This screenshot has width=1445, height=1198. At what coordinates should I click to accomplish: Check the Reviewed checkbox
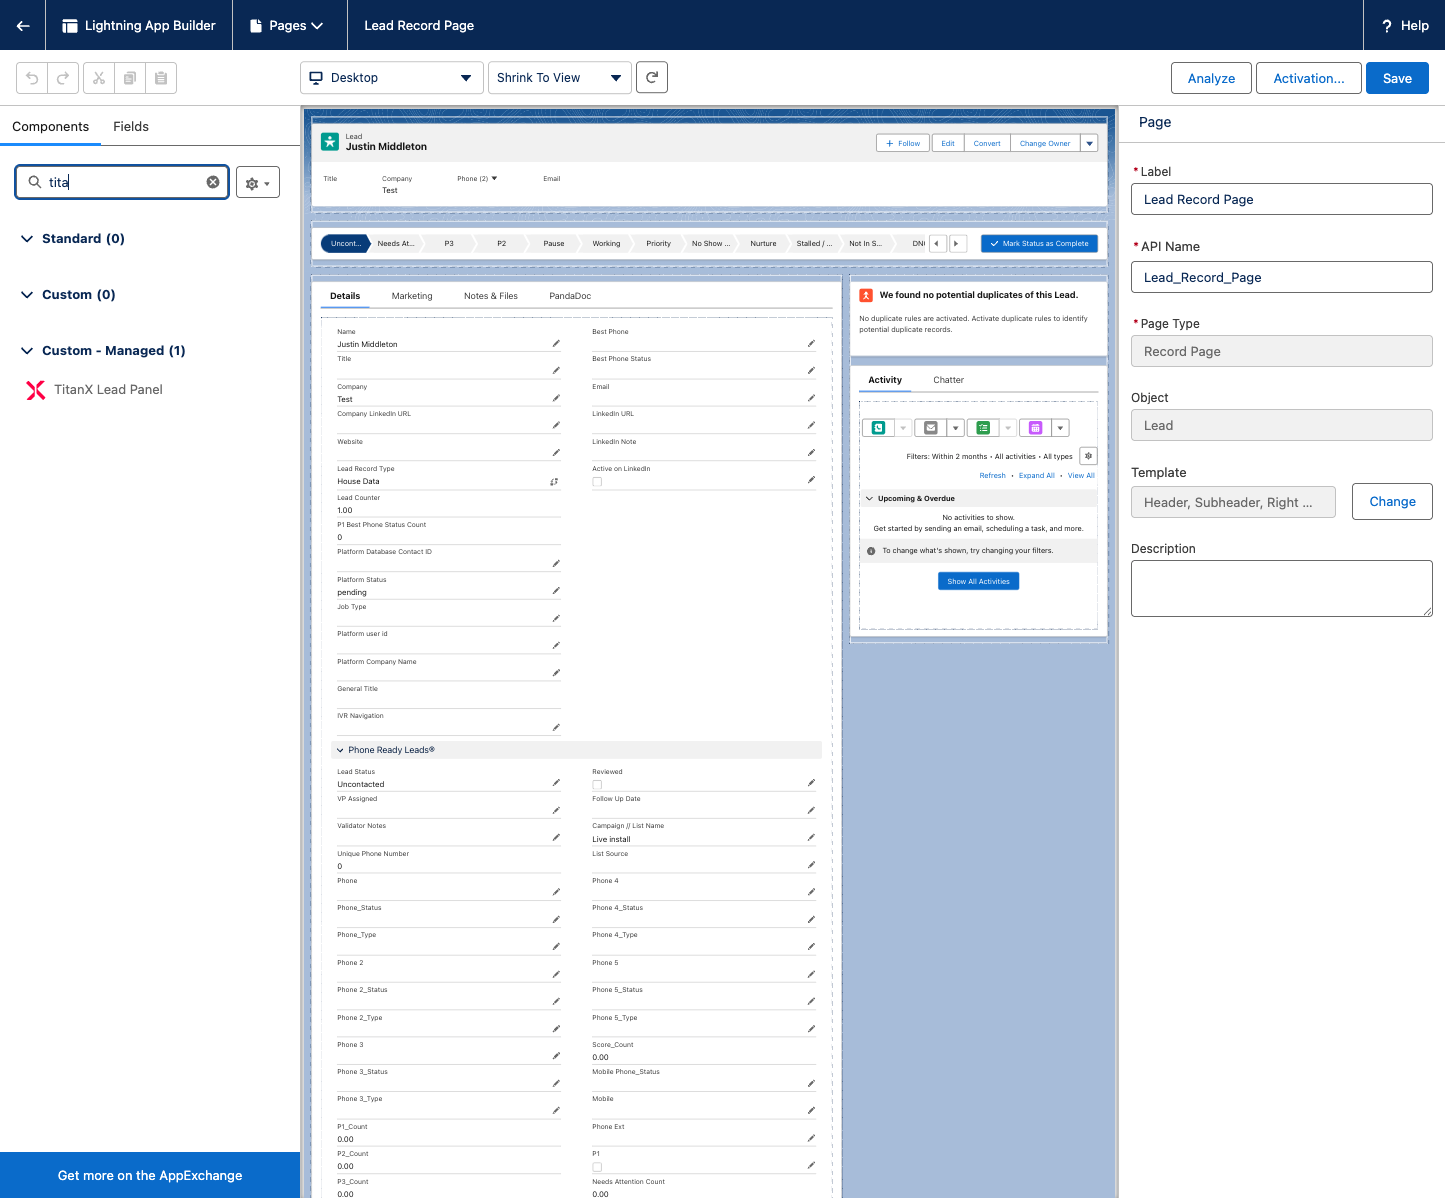pyautogui.click(x=597, y=785)
